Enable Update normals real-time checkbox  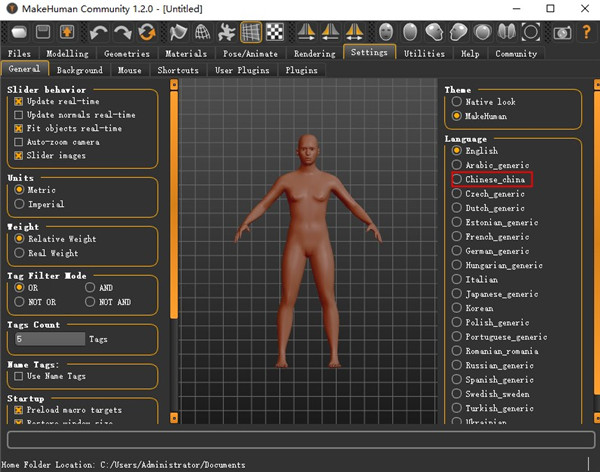19,115
